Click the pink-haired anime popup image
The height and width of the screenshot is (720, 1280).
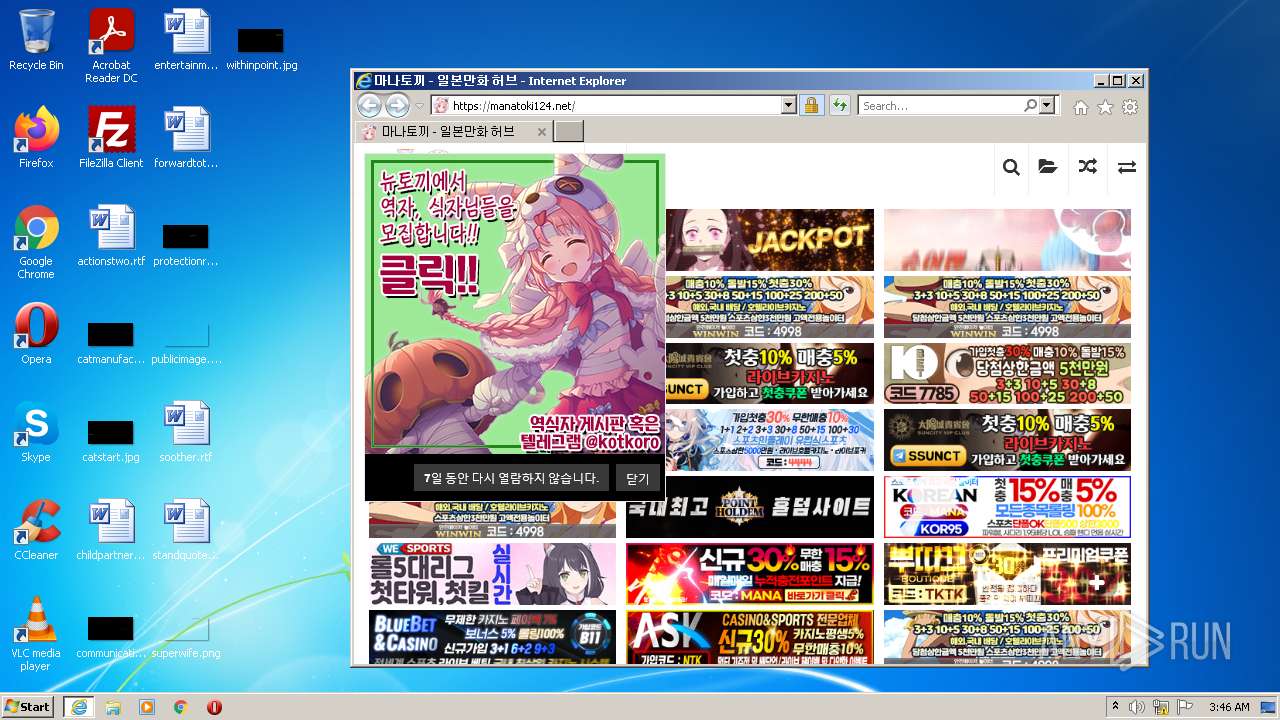tap(515, 304)
